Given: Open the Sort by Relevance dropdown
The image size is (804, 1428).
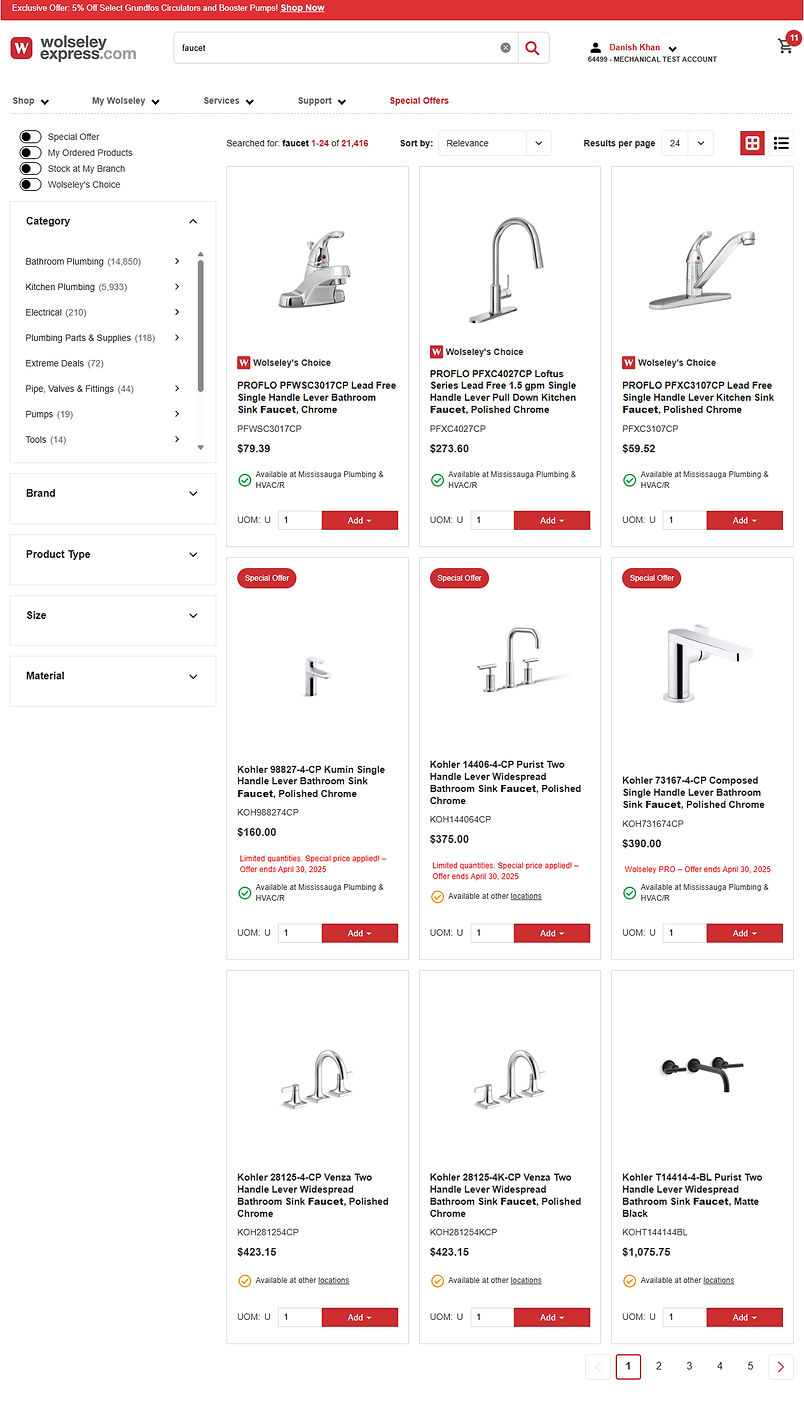Looking at the screenshot, I should coord(494,143).
